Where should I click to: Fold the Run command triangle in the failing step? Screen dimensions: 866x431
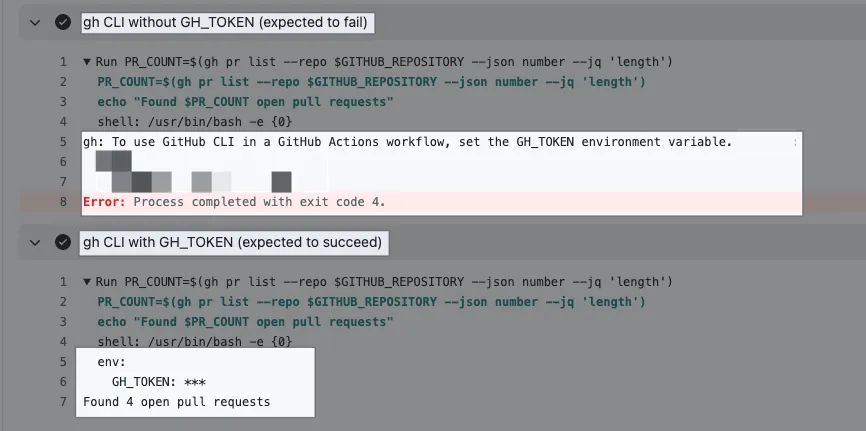[x=87, y=62]
